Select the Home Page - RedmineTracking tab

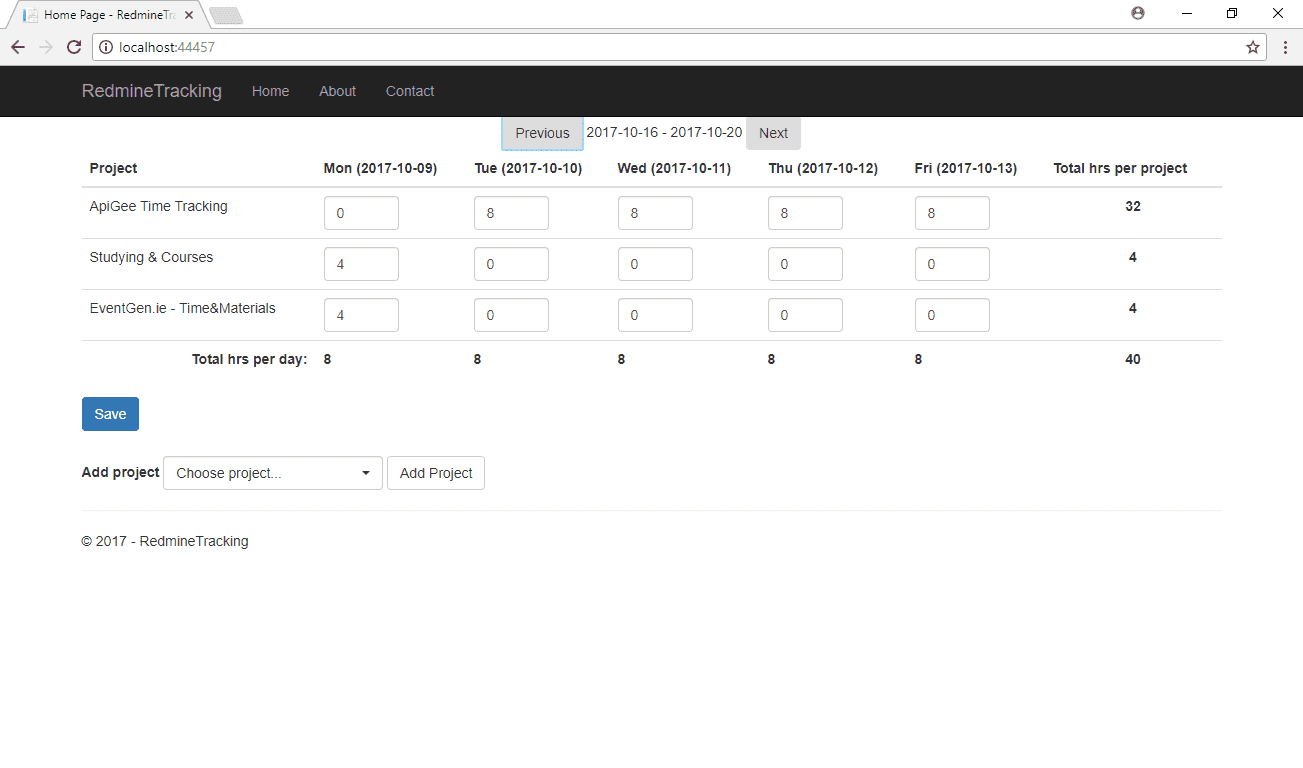[x=108, y=15]
